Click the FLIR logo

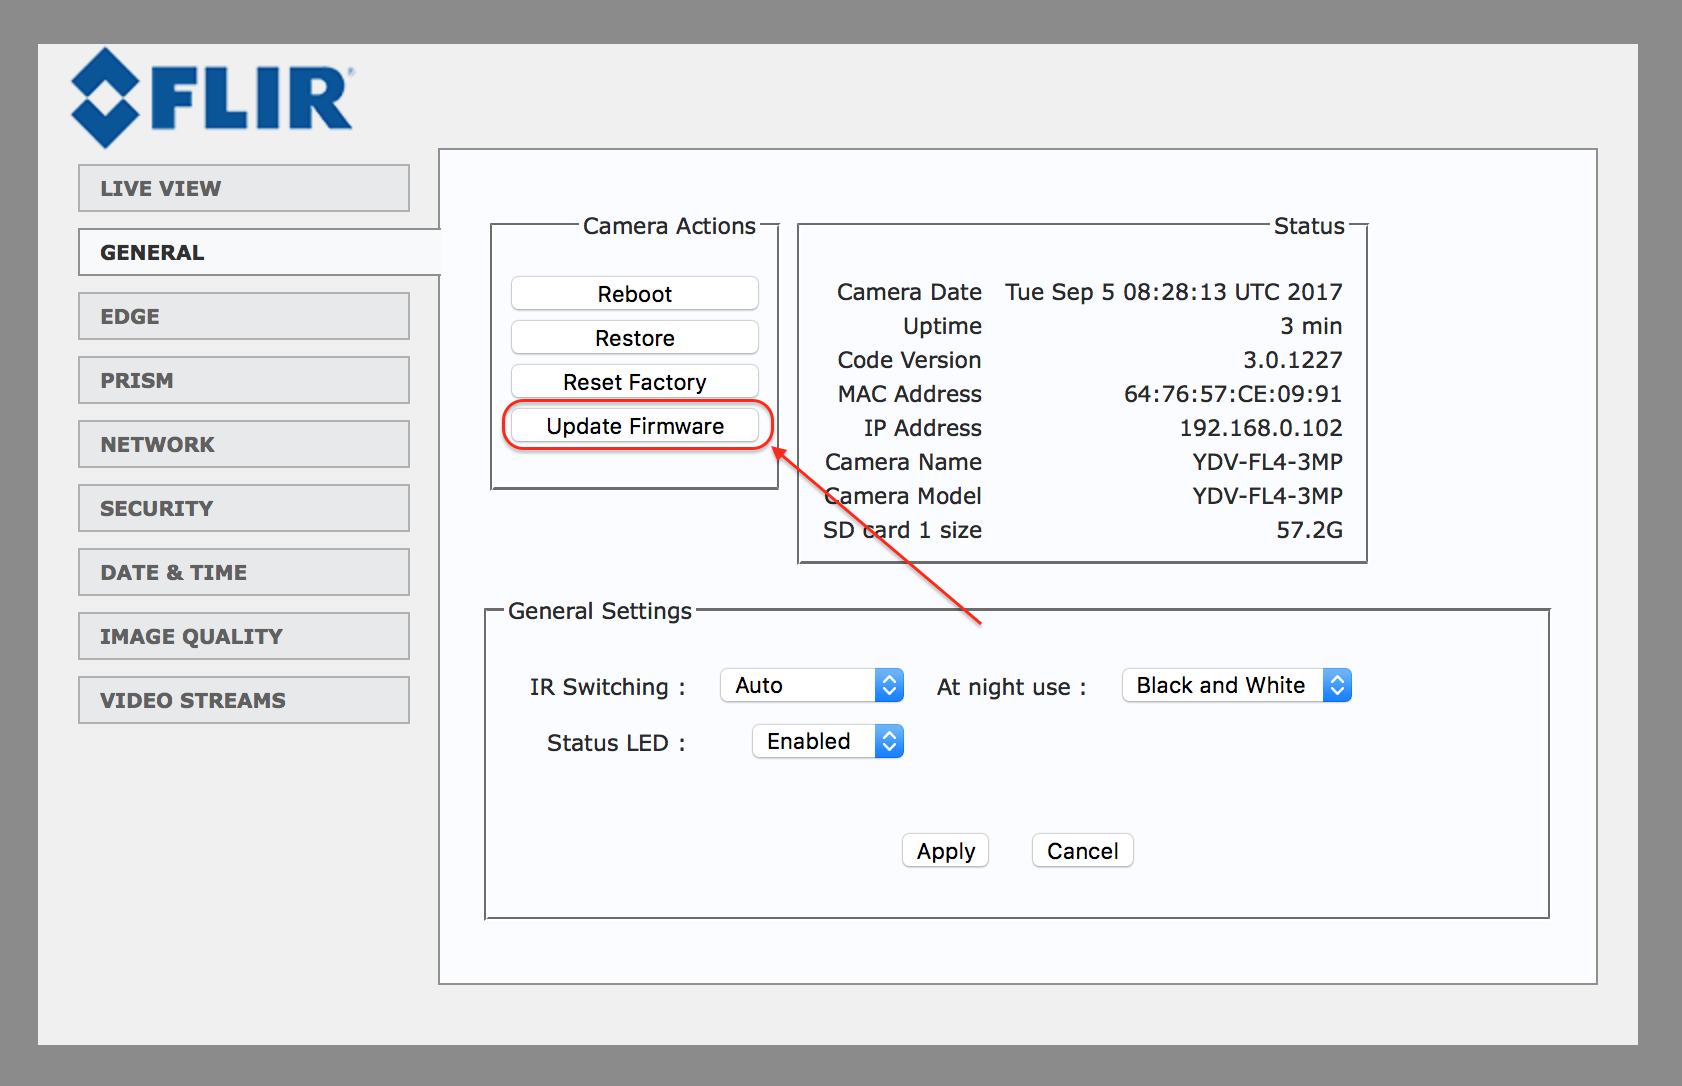(x=212, y=98)
